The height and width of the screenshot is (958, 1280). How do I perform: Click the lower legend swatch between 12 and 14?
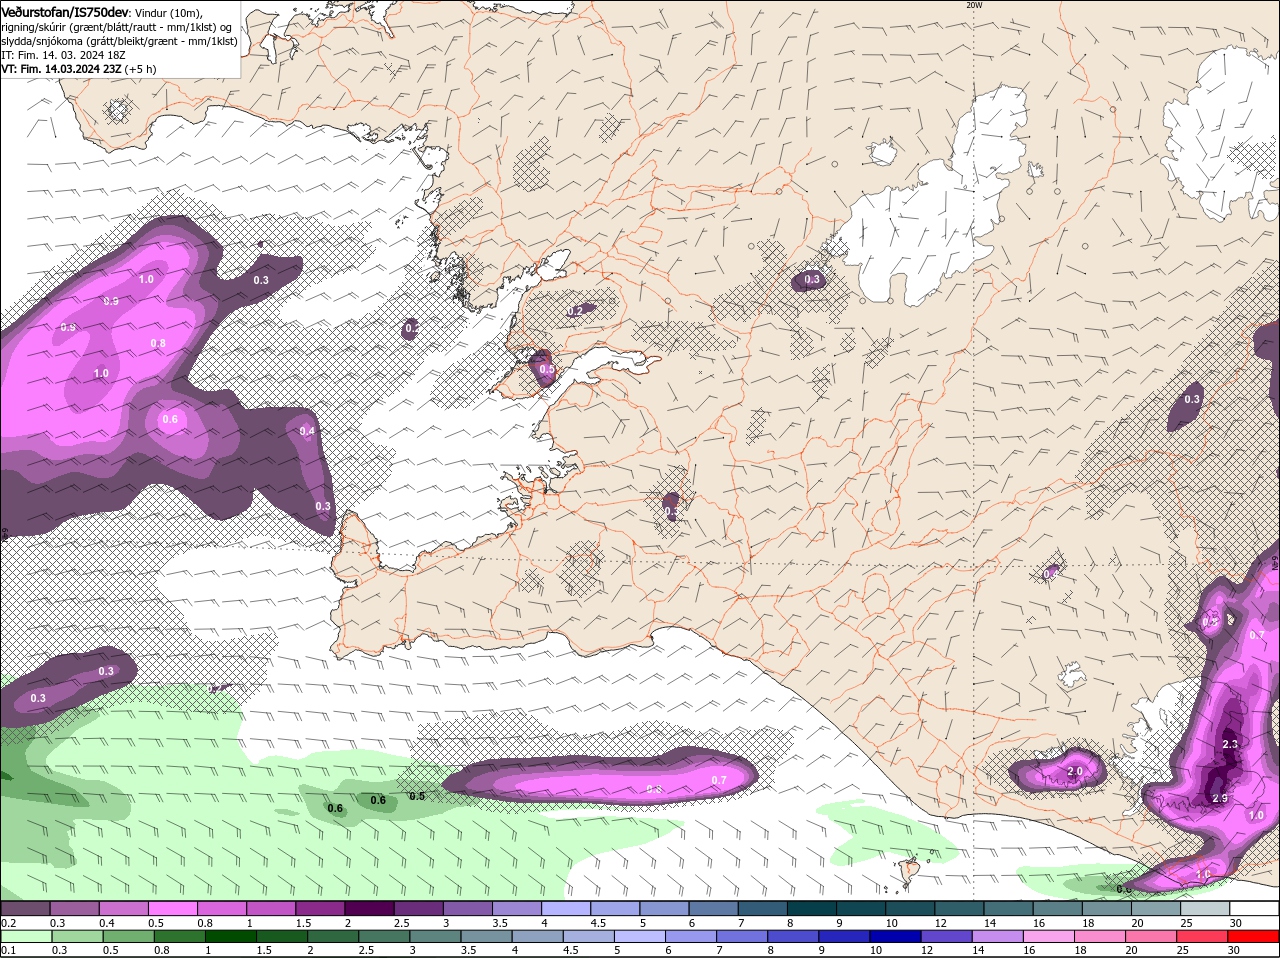point(947,936)
